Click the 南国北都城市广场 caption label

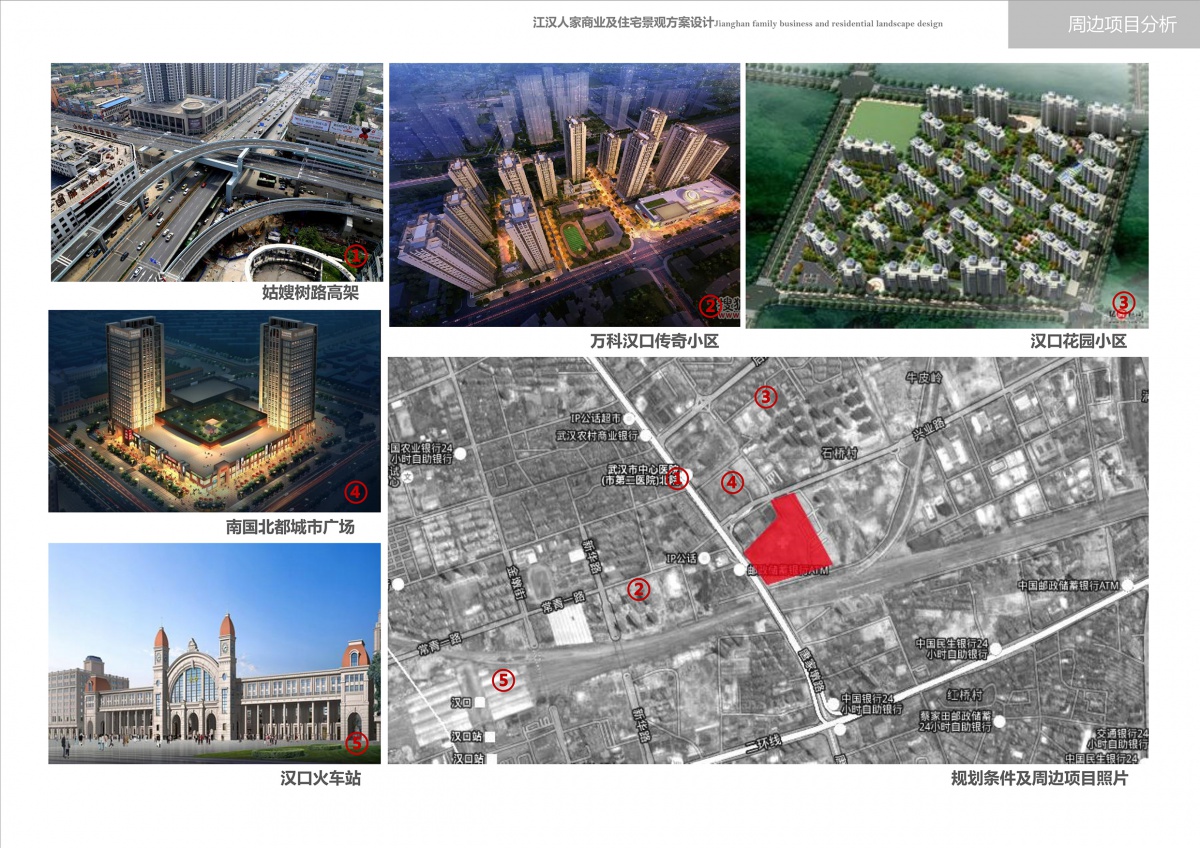click(x=290, y=527)
